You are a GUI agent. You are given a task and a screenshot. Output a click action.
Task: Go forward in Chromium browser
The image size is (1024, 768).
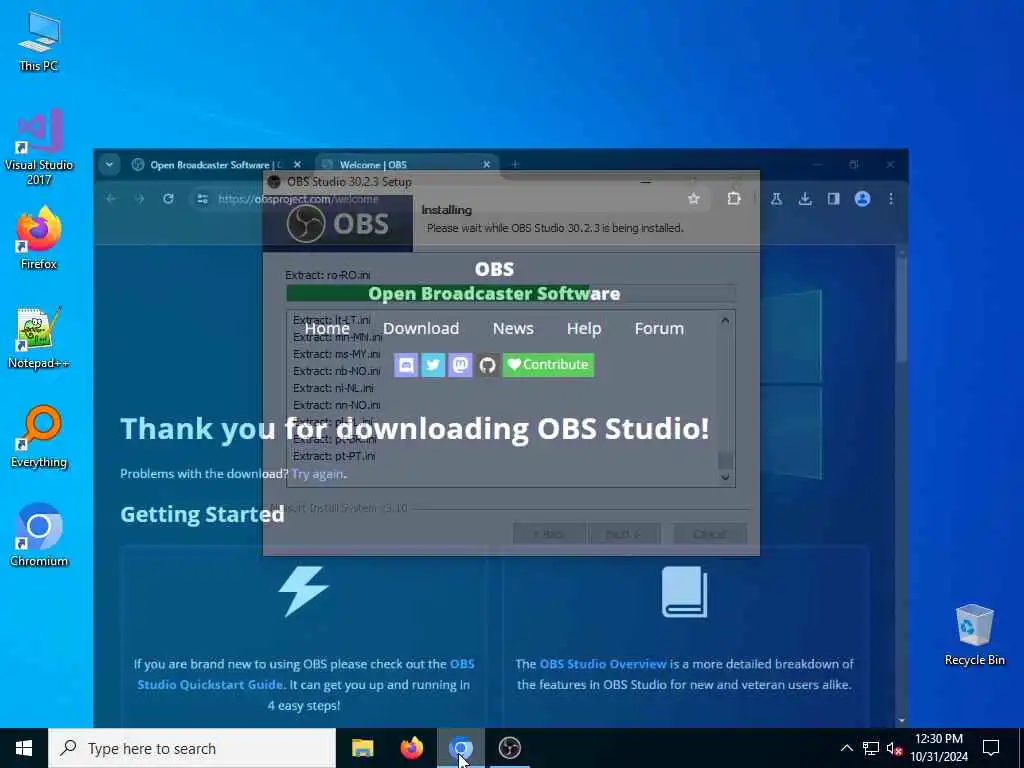(x=139, y=199)
